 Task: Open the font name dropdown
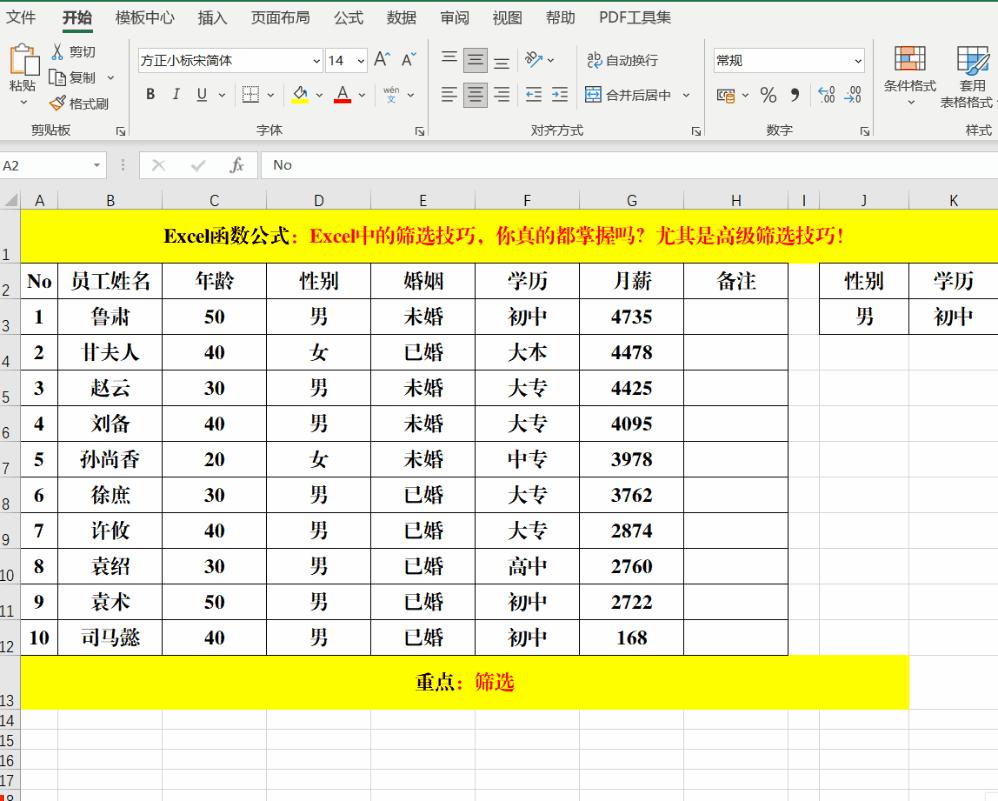(x=316, y=61)
